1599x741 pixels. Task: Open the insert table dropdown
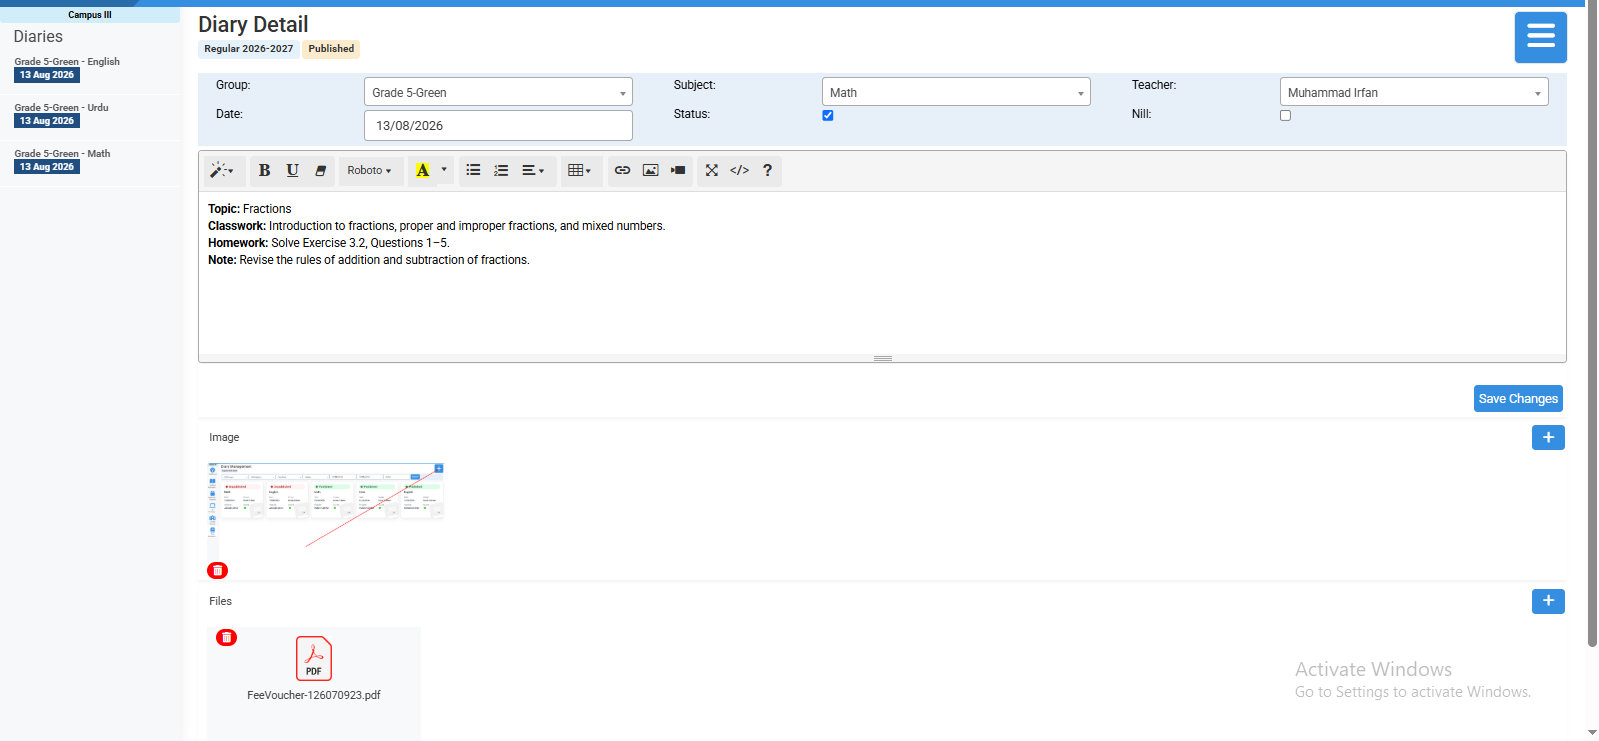[x=580, y=171]
